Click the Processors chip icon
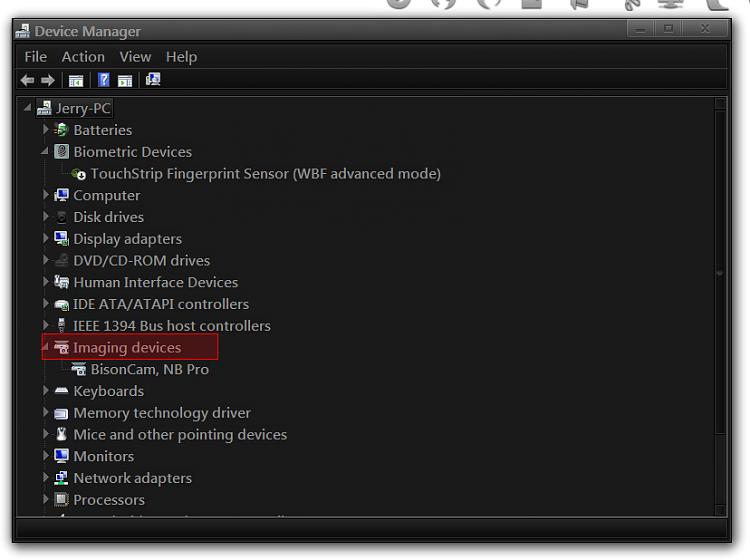Viewport: 750px width, 560px height. (61, 500)
